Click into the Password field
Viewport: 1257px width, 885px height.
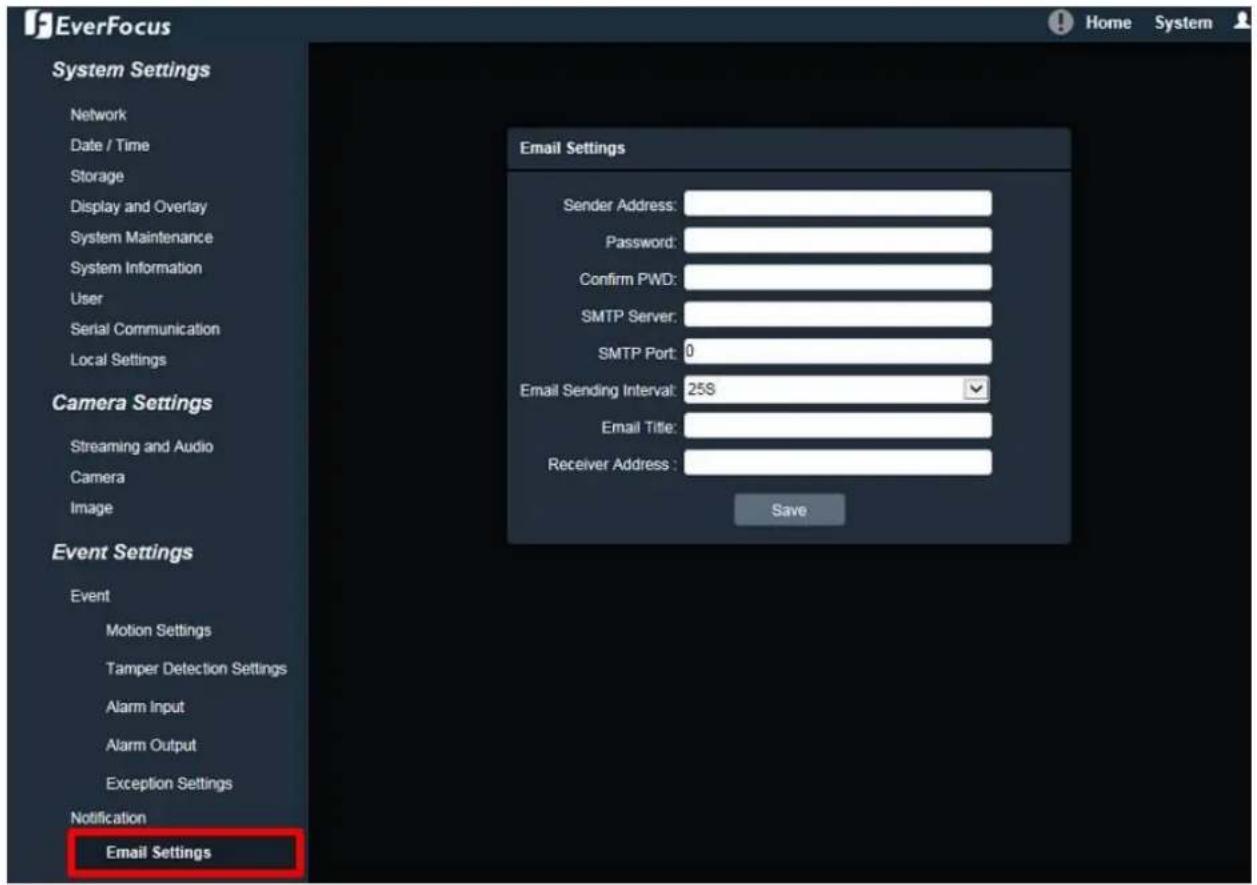click(x=838, y=241)
